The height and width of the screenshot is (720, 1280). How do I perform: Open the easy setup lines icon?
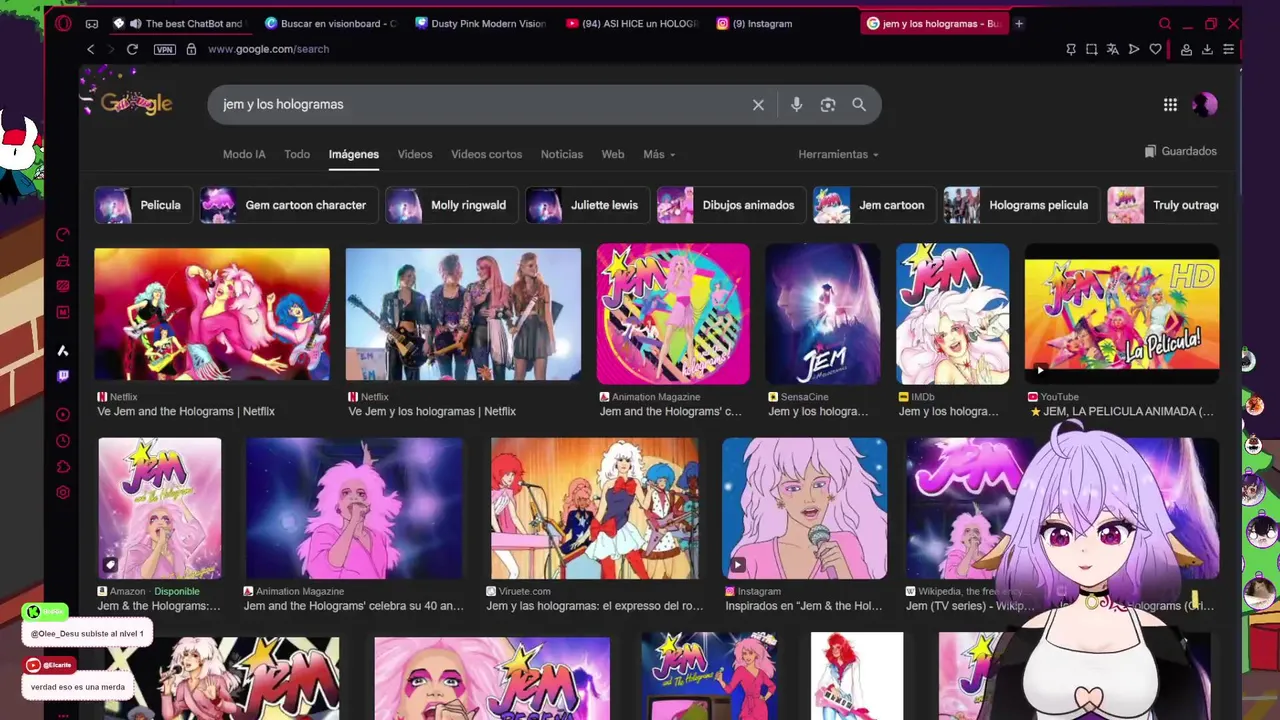[x=1229, y=49]
